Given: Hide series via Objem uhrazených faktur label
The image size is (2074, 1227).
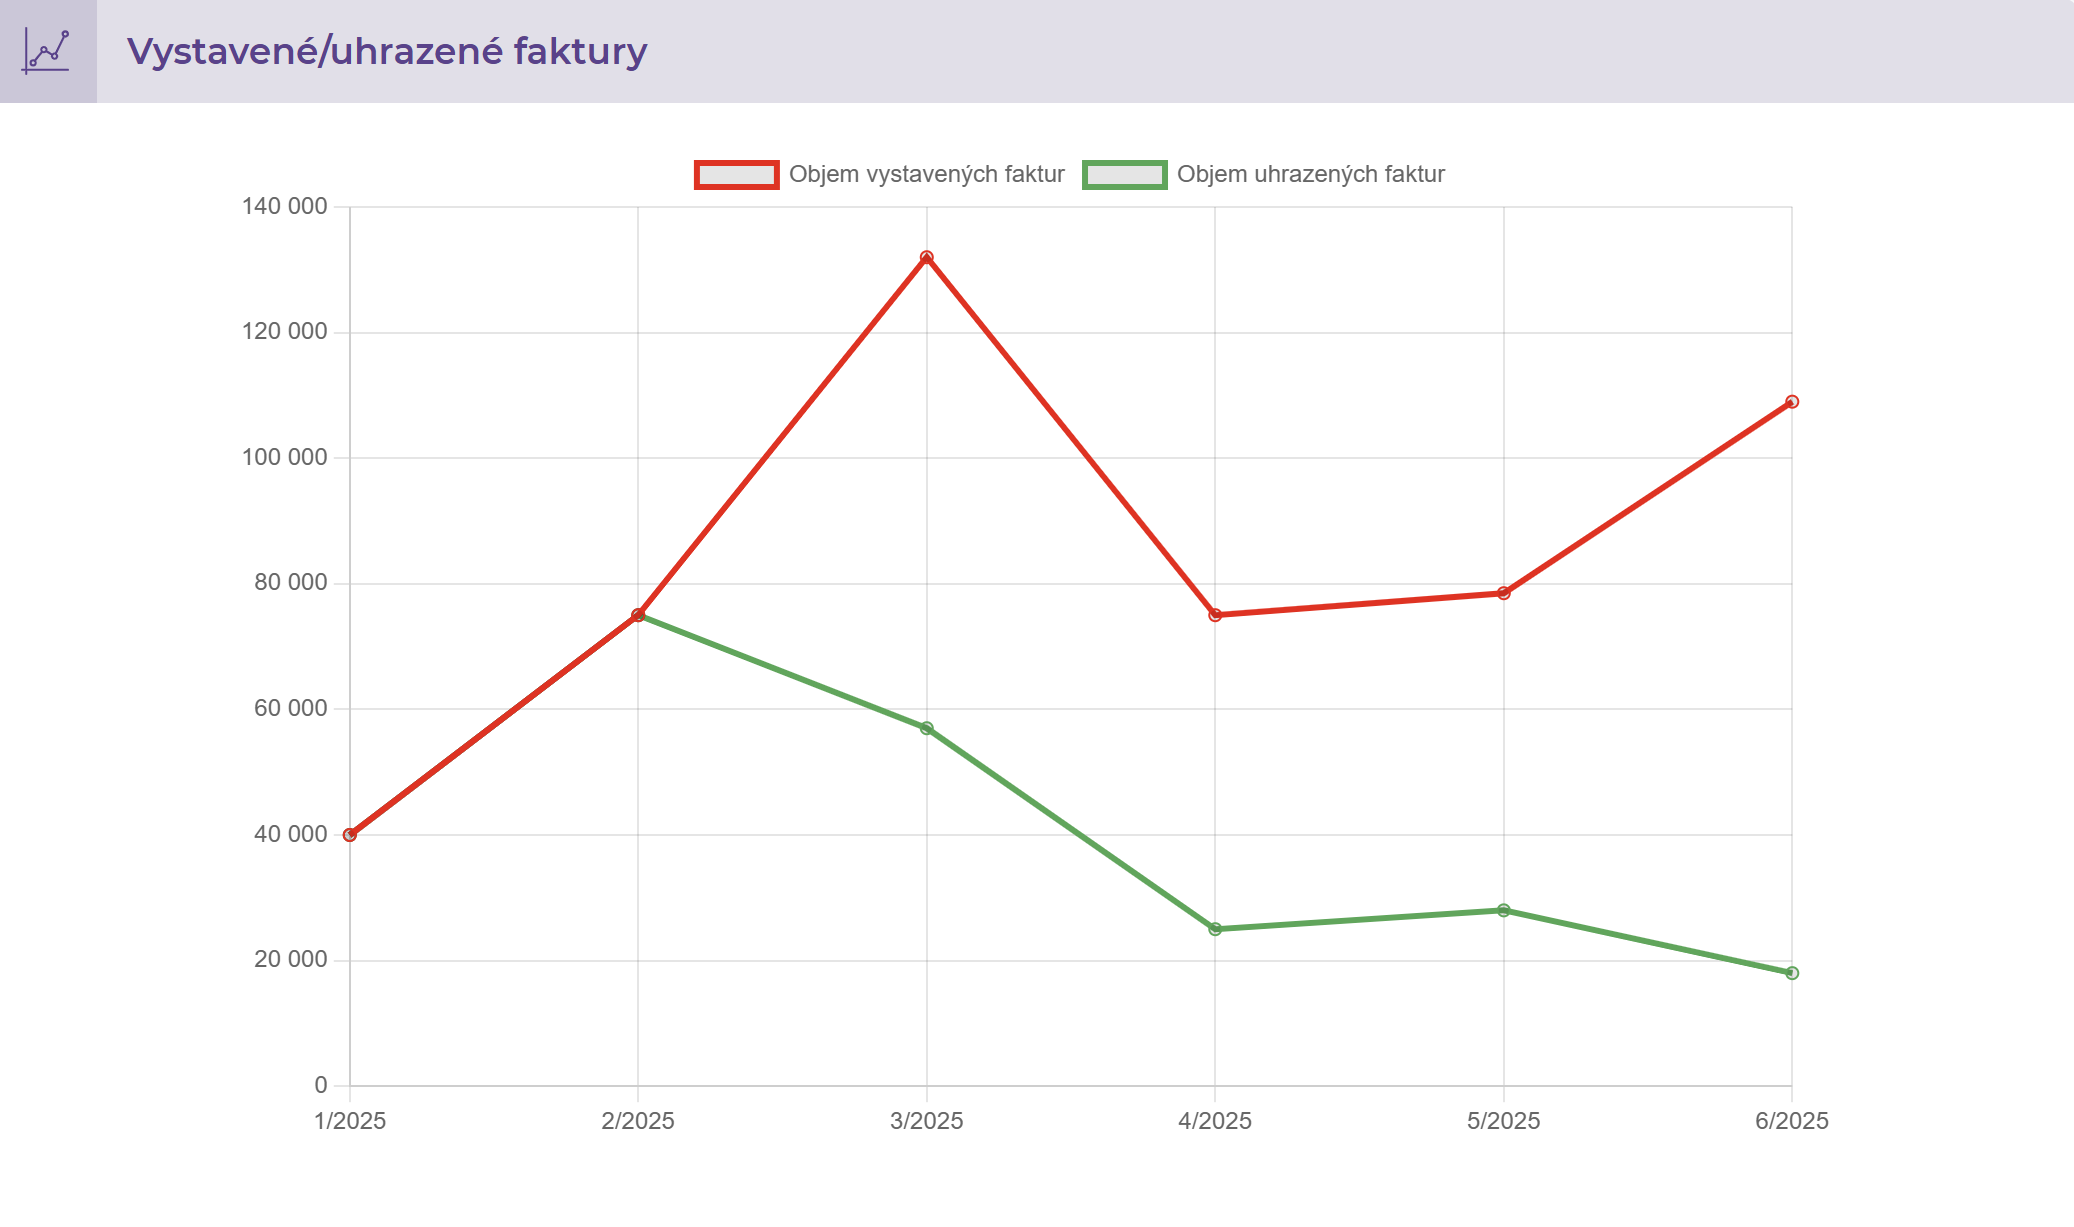Looking at the screenshot, I should [x=1310, y=175].
